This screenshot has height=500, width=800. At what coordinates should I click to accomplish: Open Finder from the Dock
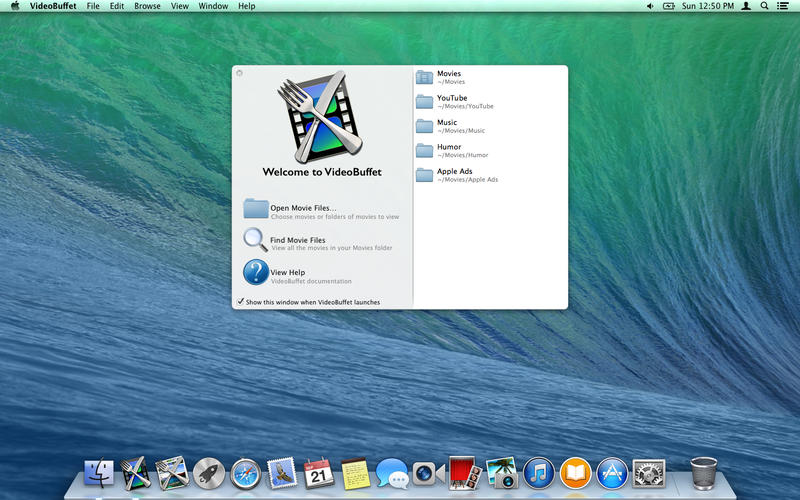98,473
